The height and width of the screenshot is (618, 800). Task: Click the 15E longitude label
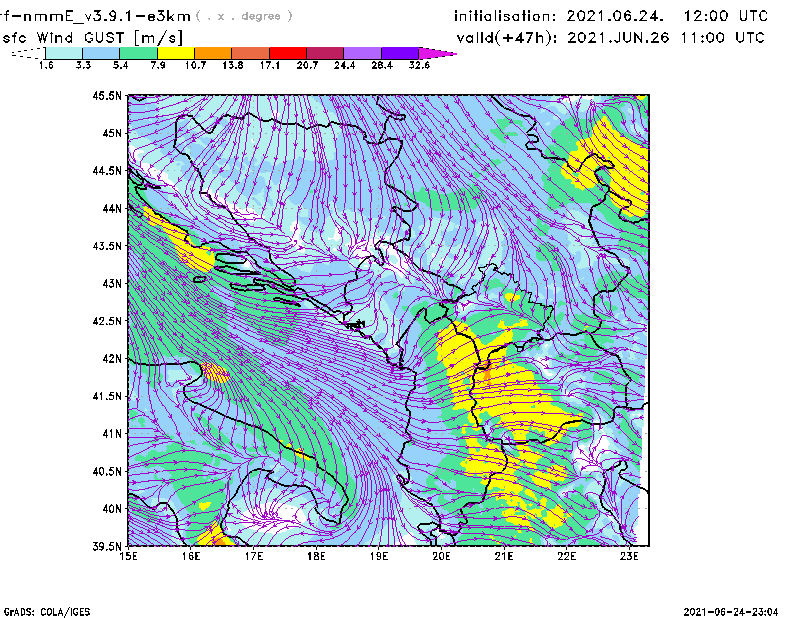128,556
